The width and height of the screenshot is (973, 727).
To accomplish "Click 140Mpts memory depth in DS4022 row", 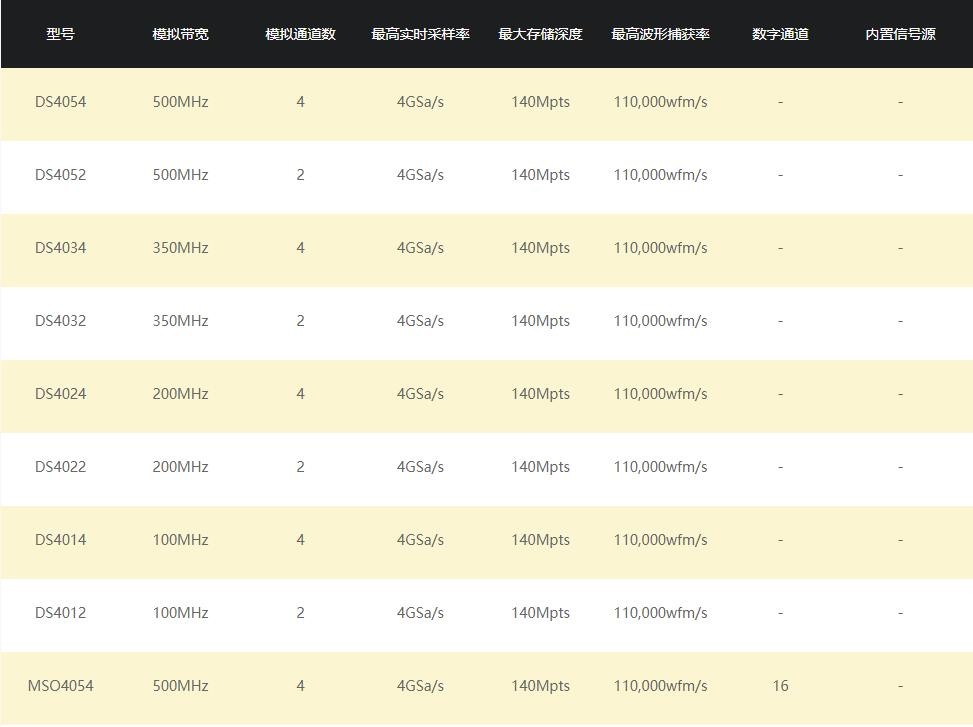I will [540, 467].
